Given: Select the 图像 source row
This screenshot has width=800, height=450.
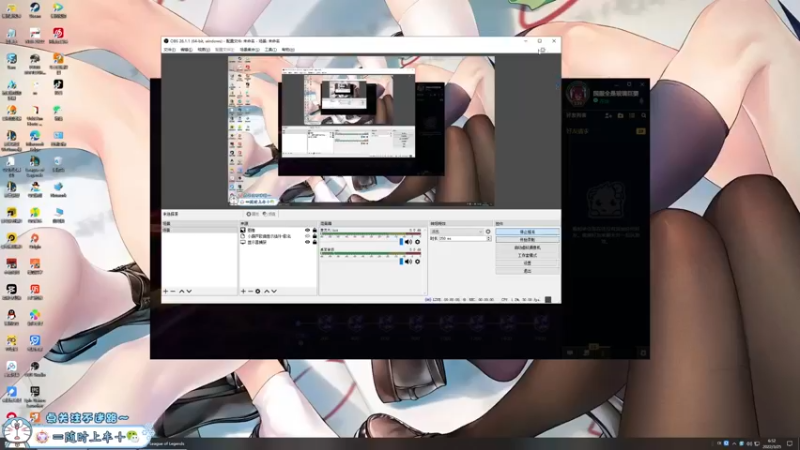Looking at the screenshot, I should pos(278,231).
